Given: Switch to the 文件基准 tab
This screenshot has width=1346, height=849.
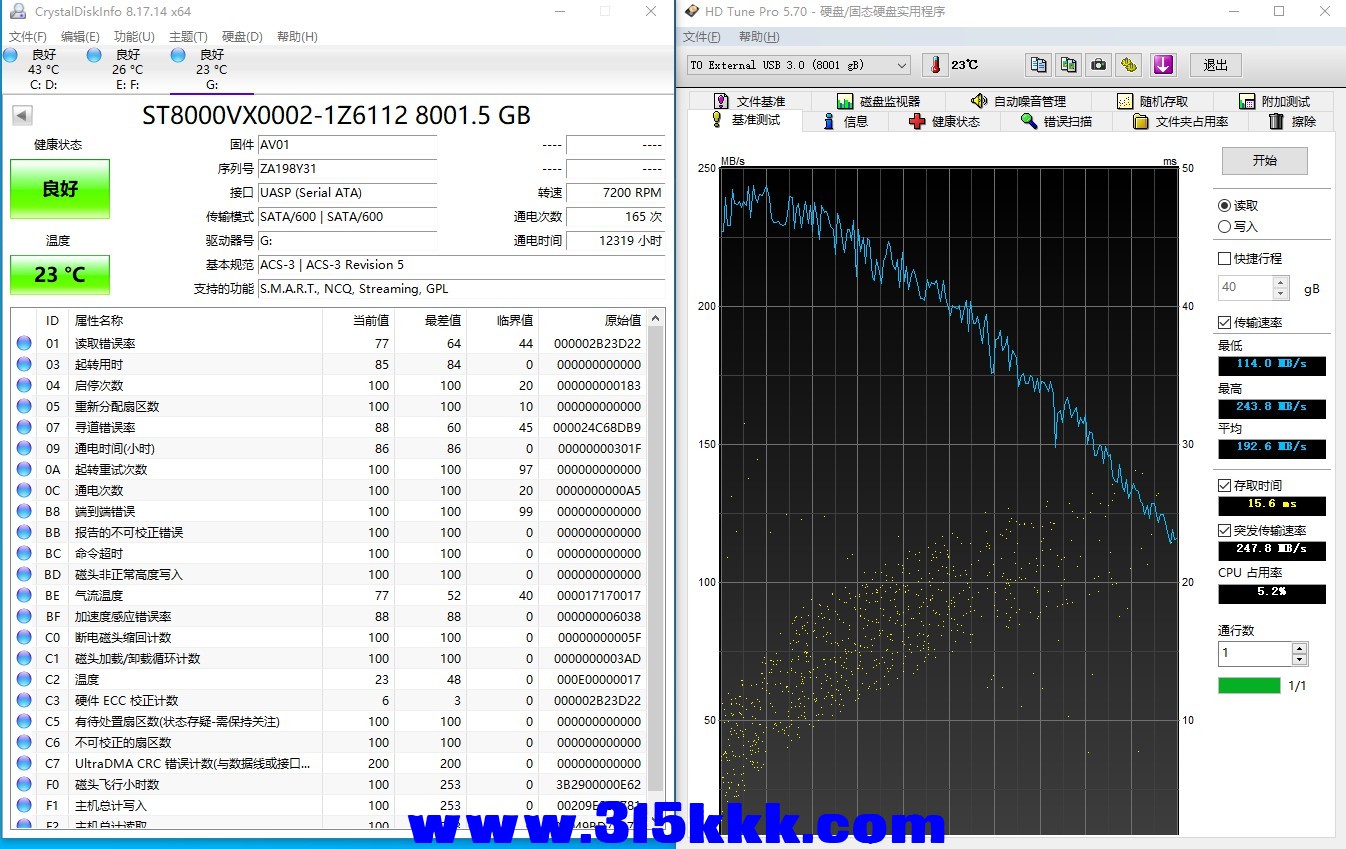Looking at the screenshot, I should [750, 101].
